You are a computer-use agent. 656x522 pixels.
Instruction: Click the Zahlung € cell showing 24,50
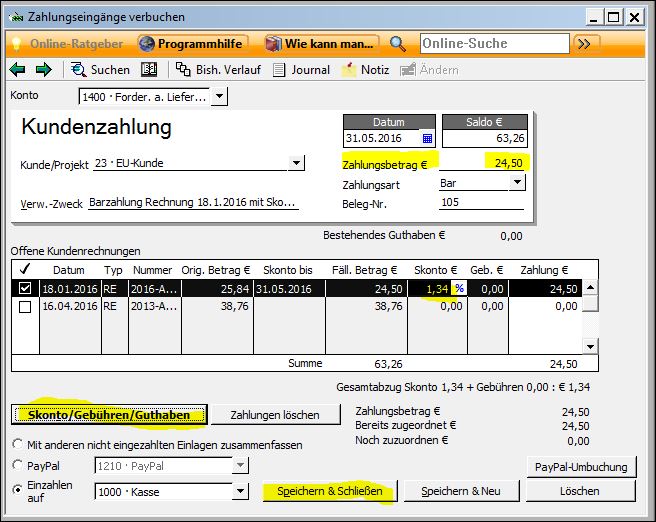(545, 288)
